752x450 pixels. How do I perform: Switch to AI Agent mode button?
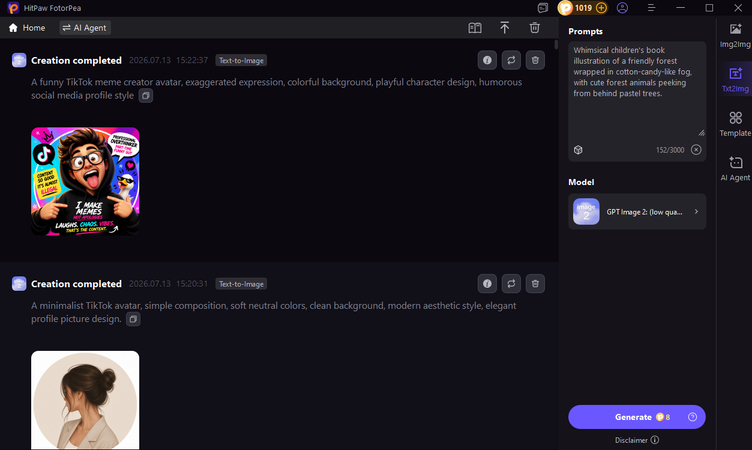(x=85, y=28)
